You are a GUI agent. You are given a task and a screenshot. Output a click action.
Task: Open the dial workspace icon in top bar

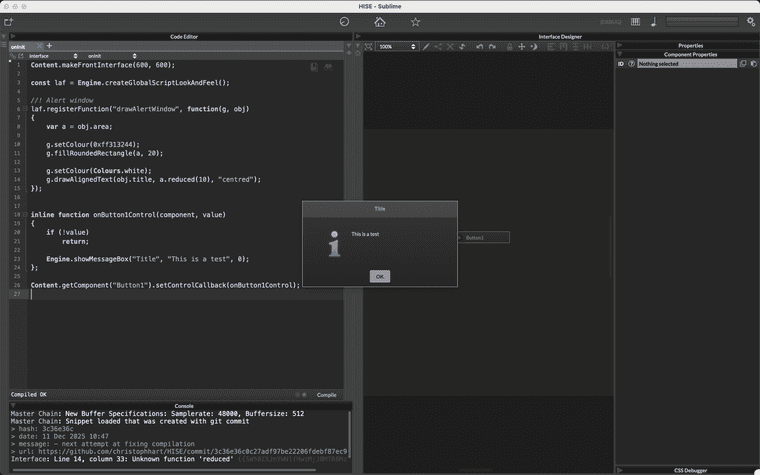[x=344, y=22]
